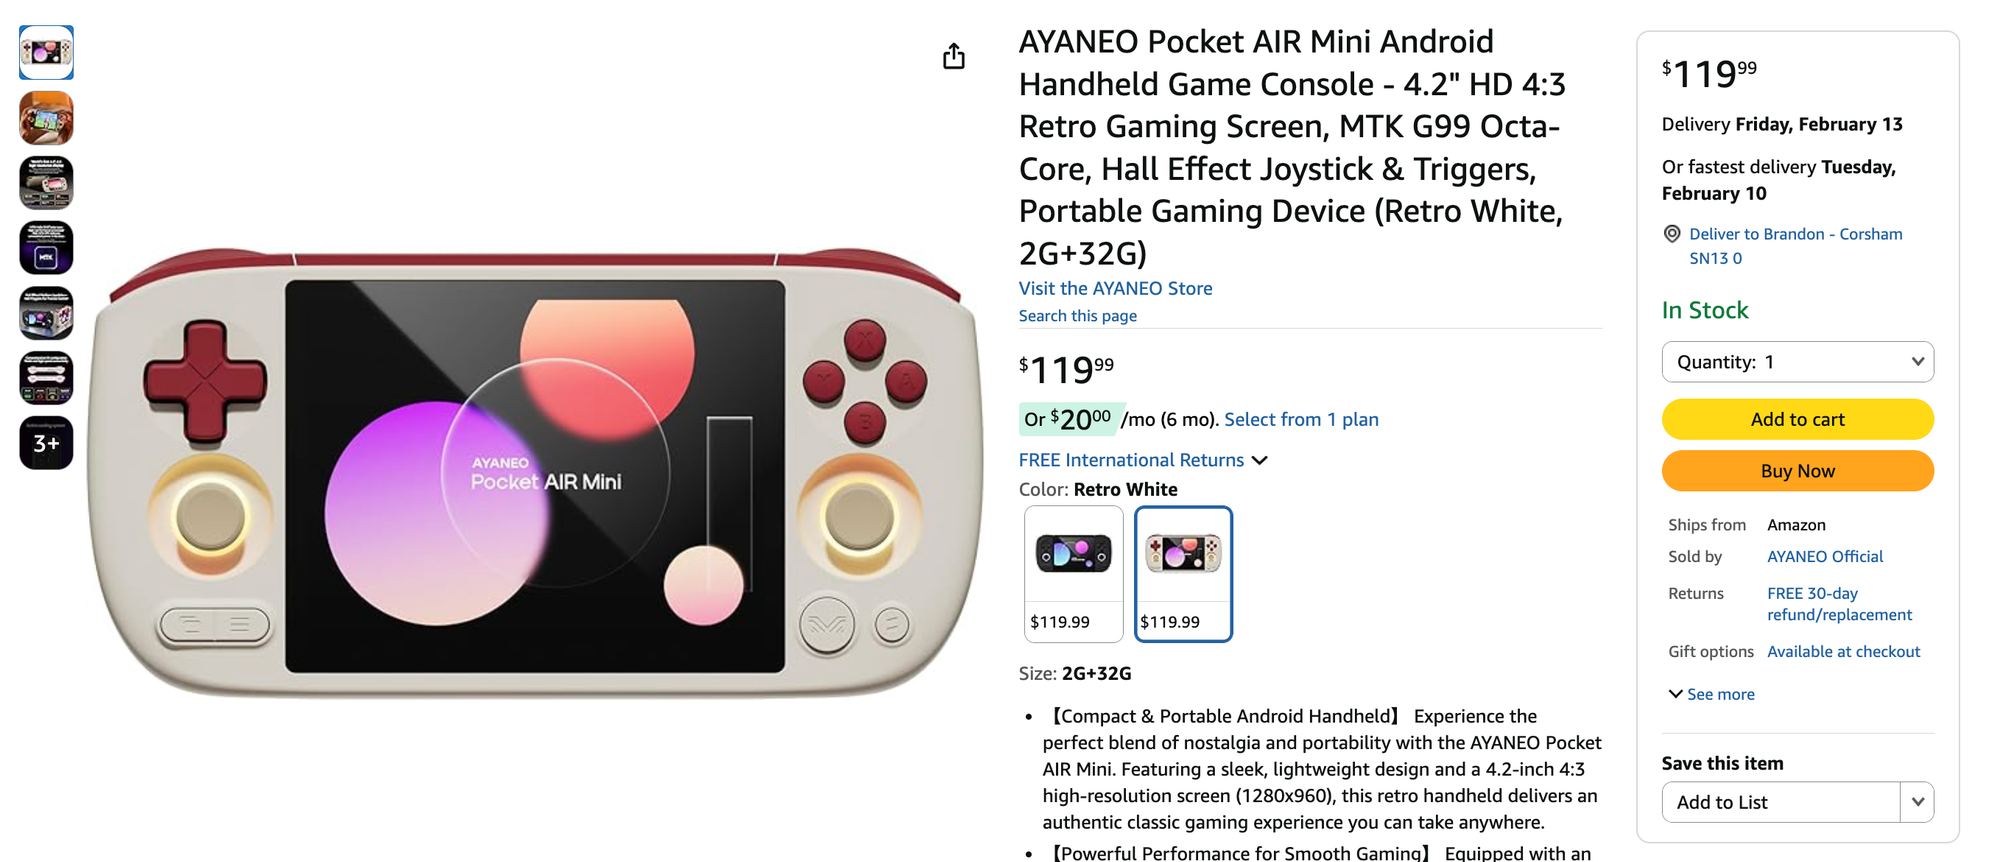The height and width of the screenshot is (862, 2000).
Task: Click the share icon above product image
Action: (x=954, y=56)
